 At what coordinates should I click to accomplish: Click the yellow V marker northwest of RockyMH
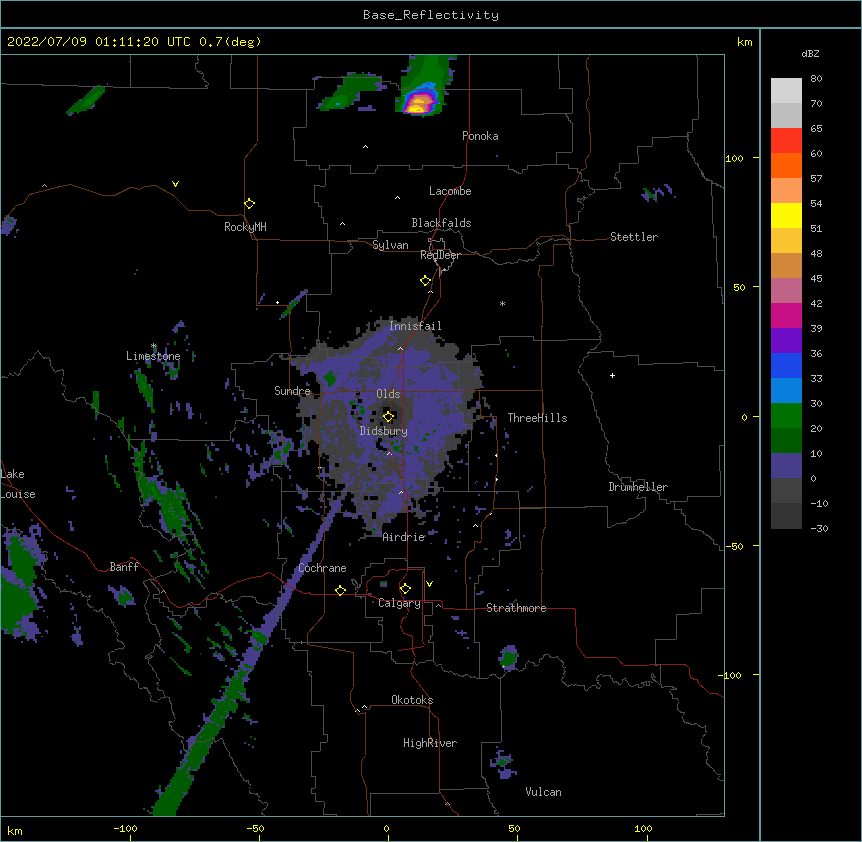175,184
